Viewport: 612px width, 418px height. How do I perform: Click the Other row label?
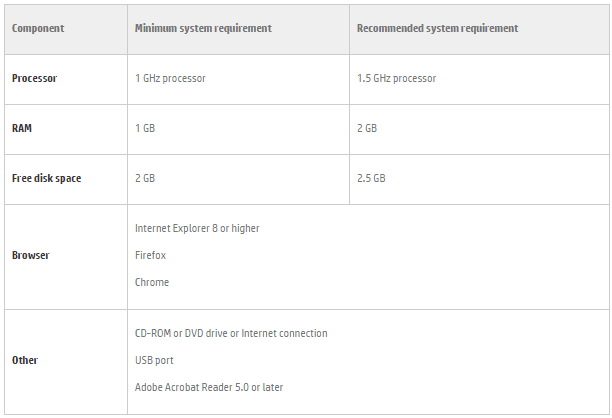pyautogui.click(x=25, y=360)
